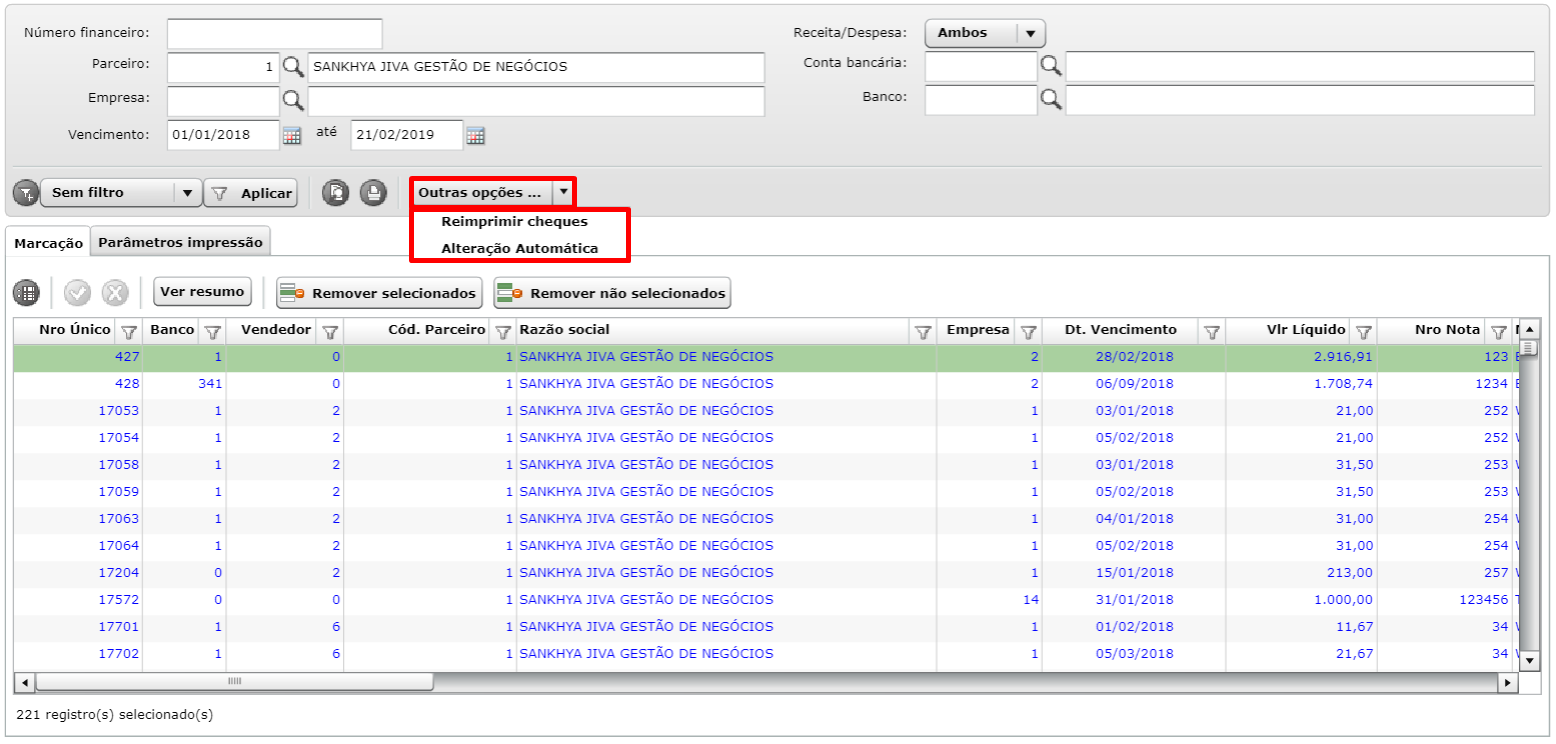Click the Empresa code input field
1556x744 pixels.
click(x=223, y=101)
